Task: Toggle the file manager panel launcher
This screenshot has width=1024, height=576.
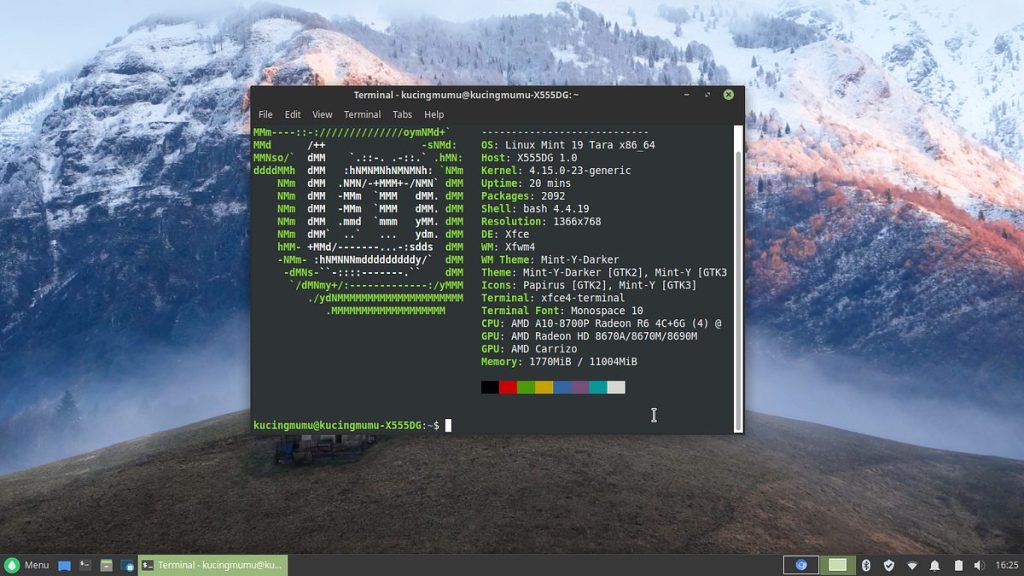Action: (x=106, y=564)
